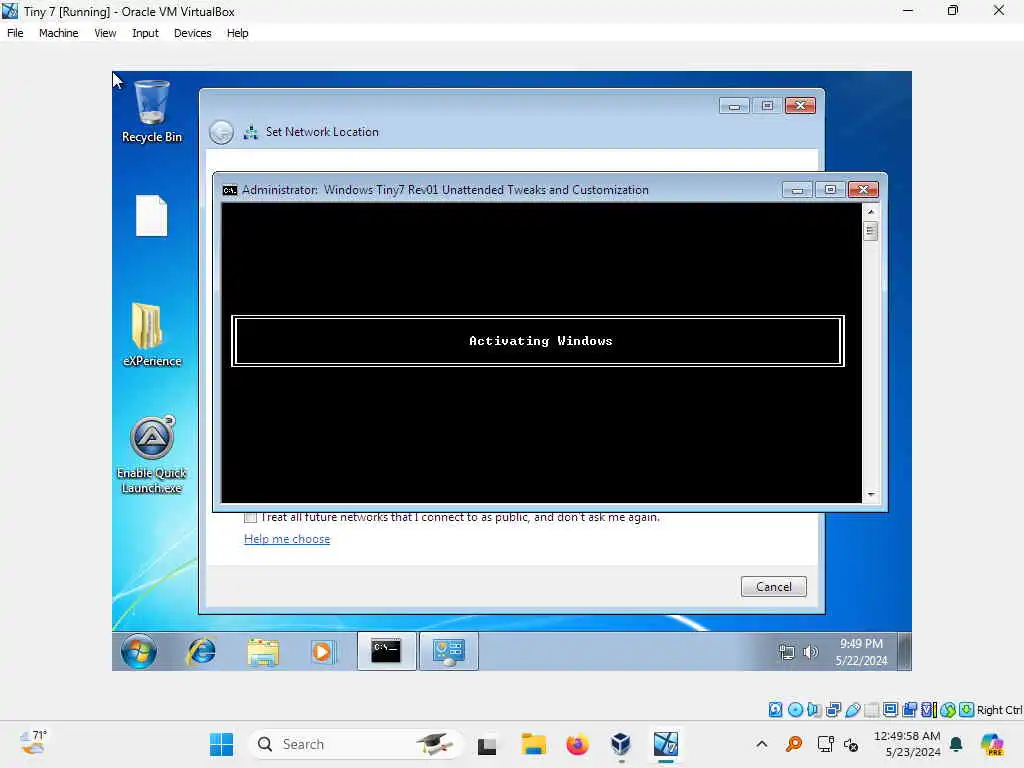Open Windows Media Player taskbar icon

click(x=322, y=652)
